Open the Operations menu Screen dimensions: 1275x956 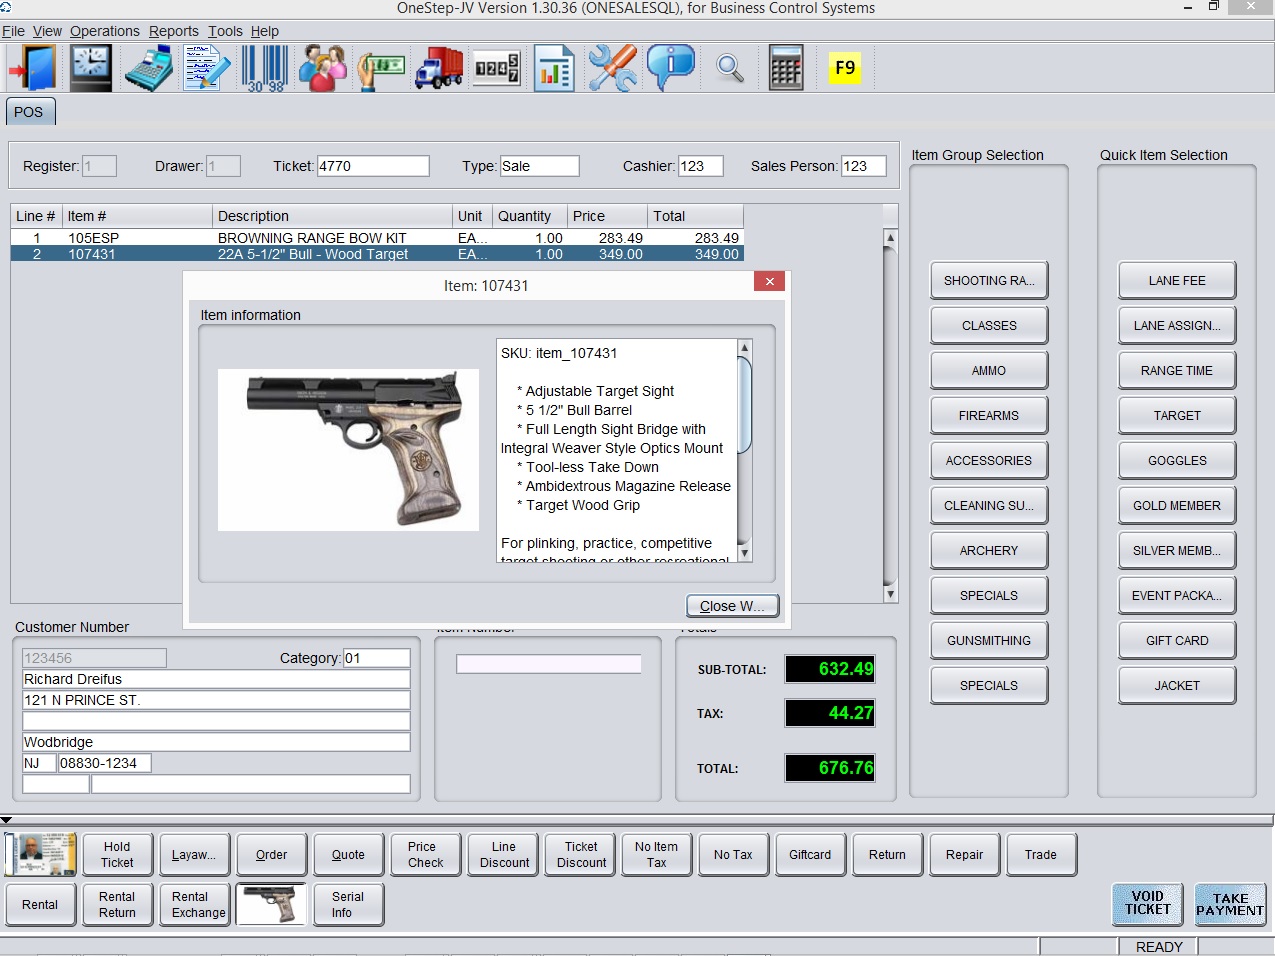point(104,31)
